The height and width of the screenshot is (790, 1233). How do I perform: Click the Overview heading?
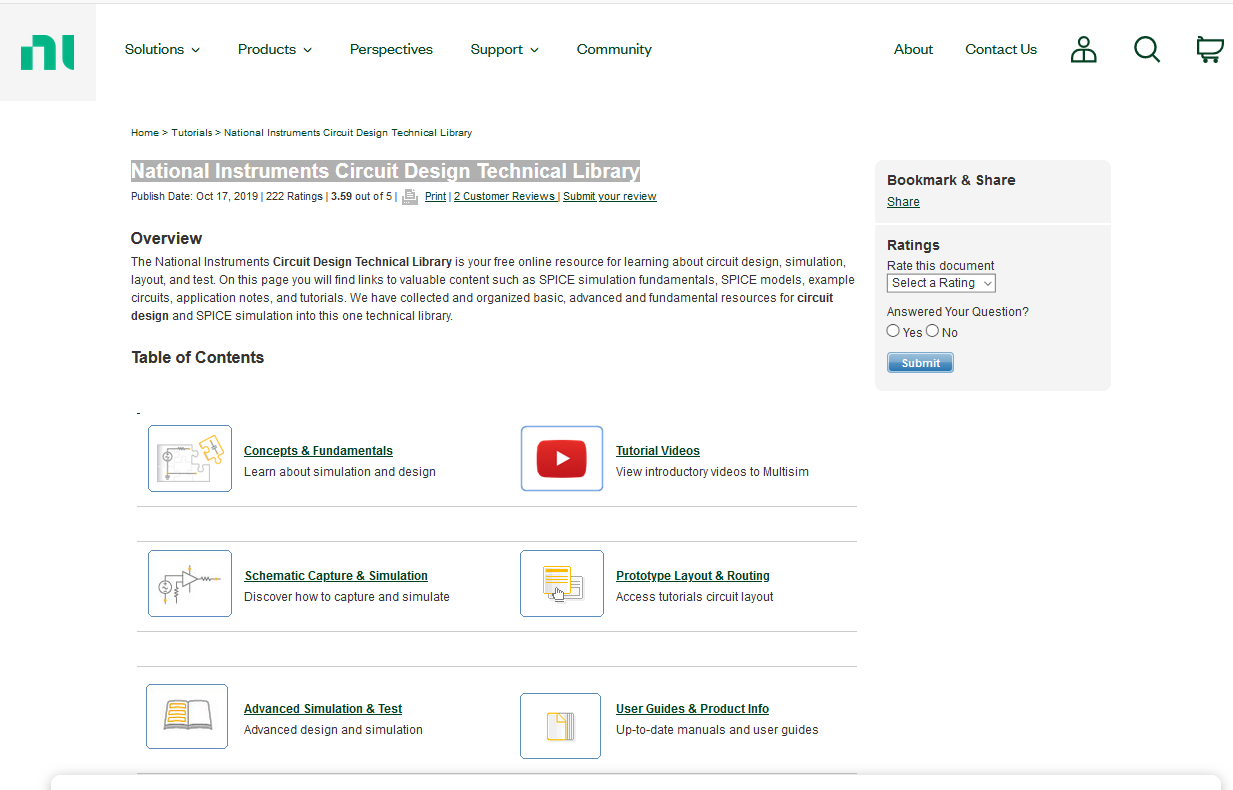[x=166, y=238]
